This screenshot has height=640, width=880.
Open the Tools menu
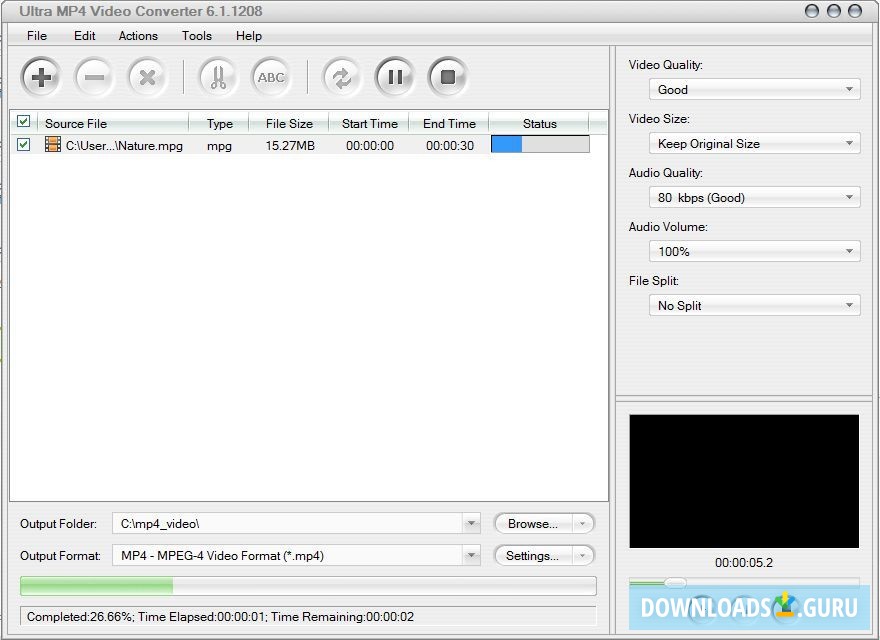(x=196, y=35)
